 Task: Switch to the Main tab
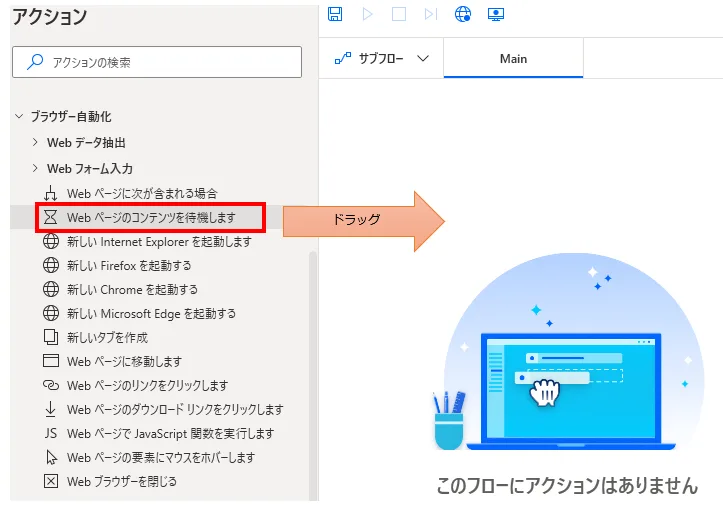(x=513, y=59)
